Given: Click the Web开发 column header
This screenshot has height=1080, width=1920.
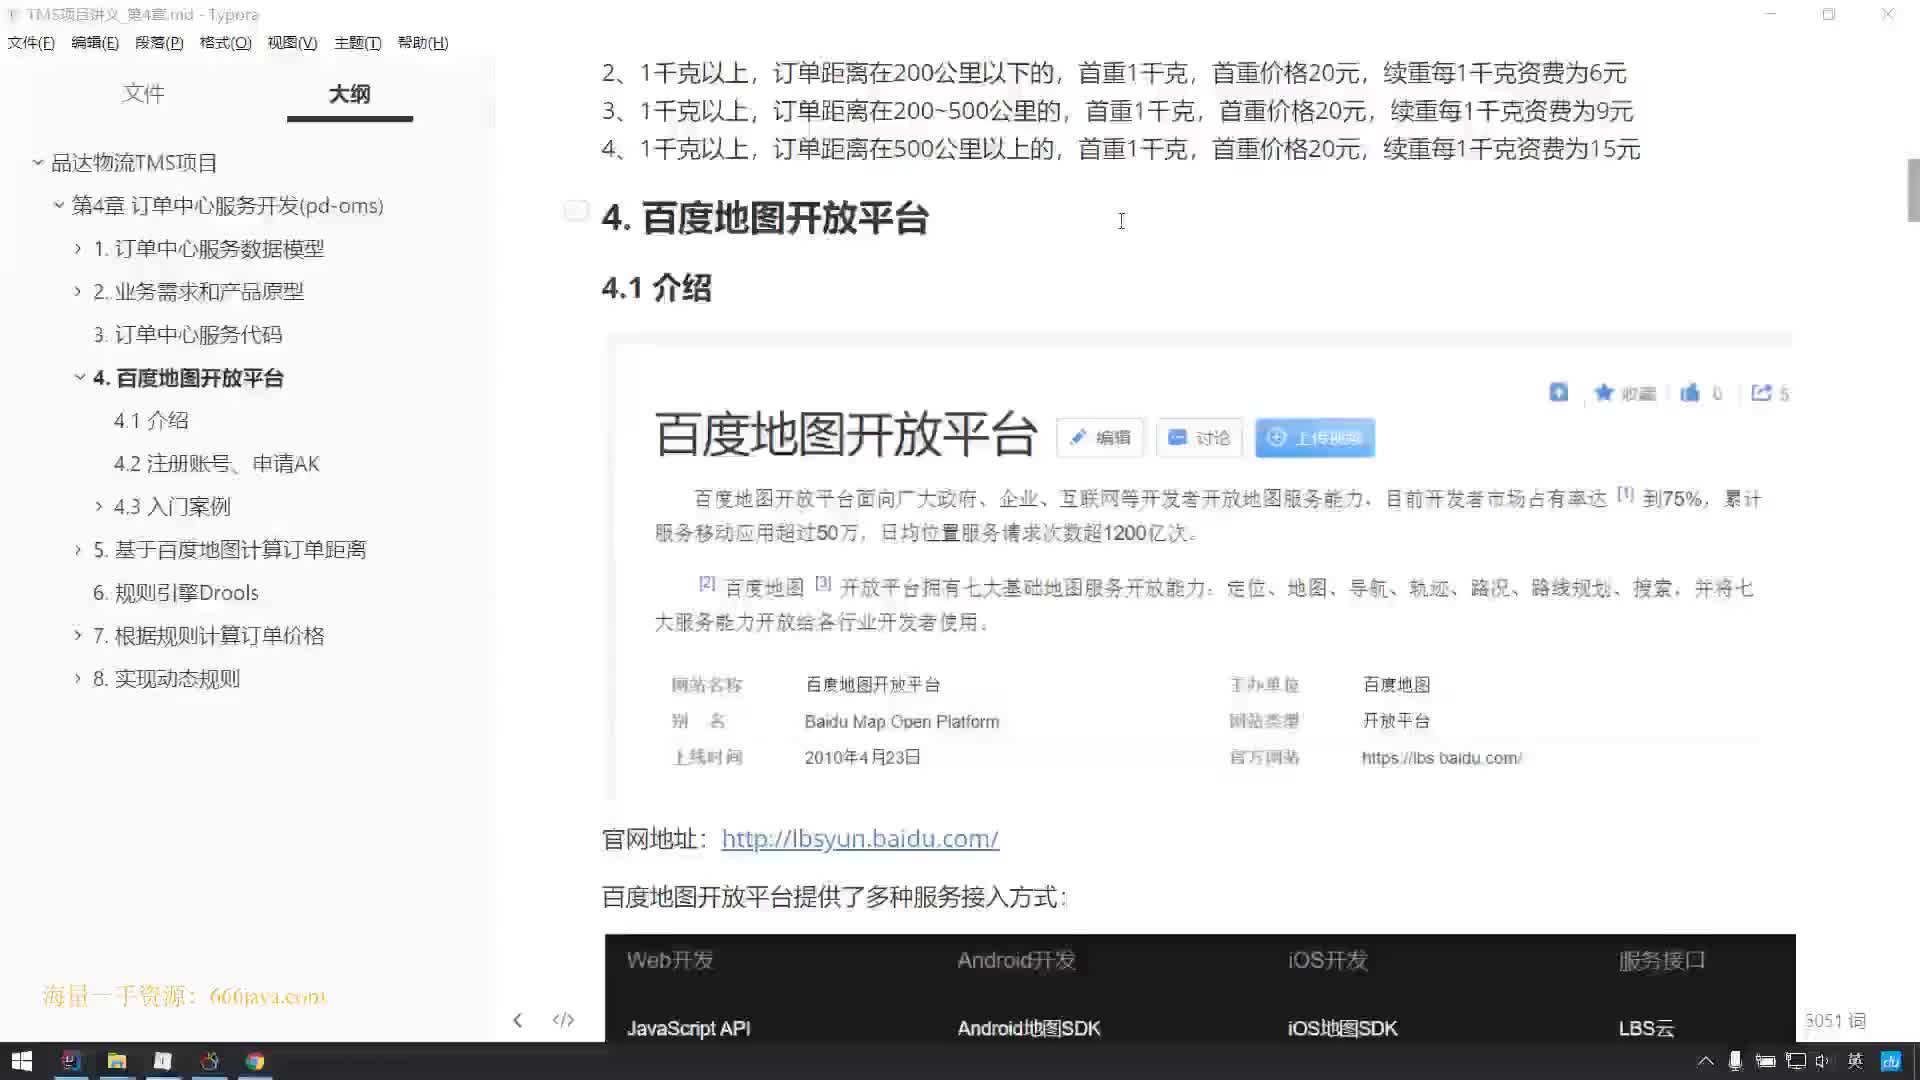Looking at the screenshot, I should pos(670,960).
